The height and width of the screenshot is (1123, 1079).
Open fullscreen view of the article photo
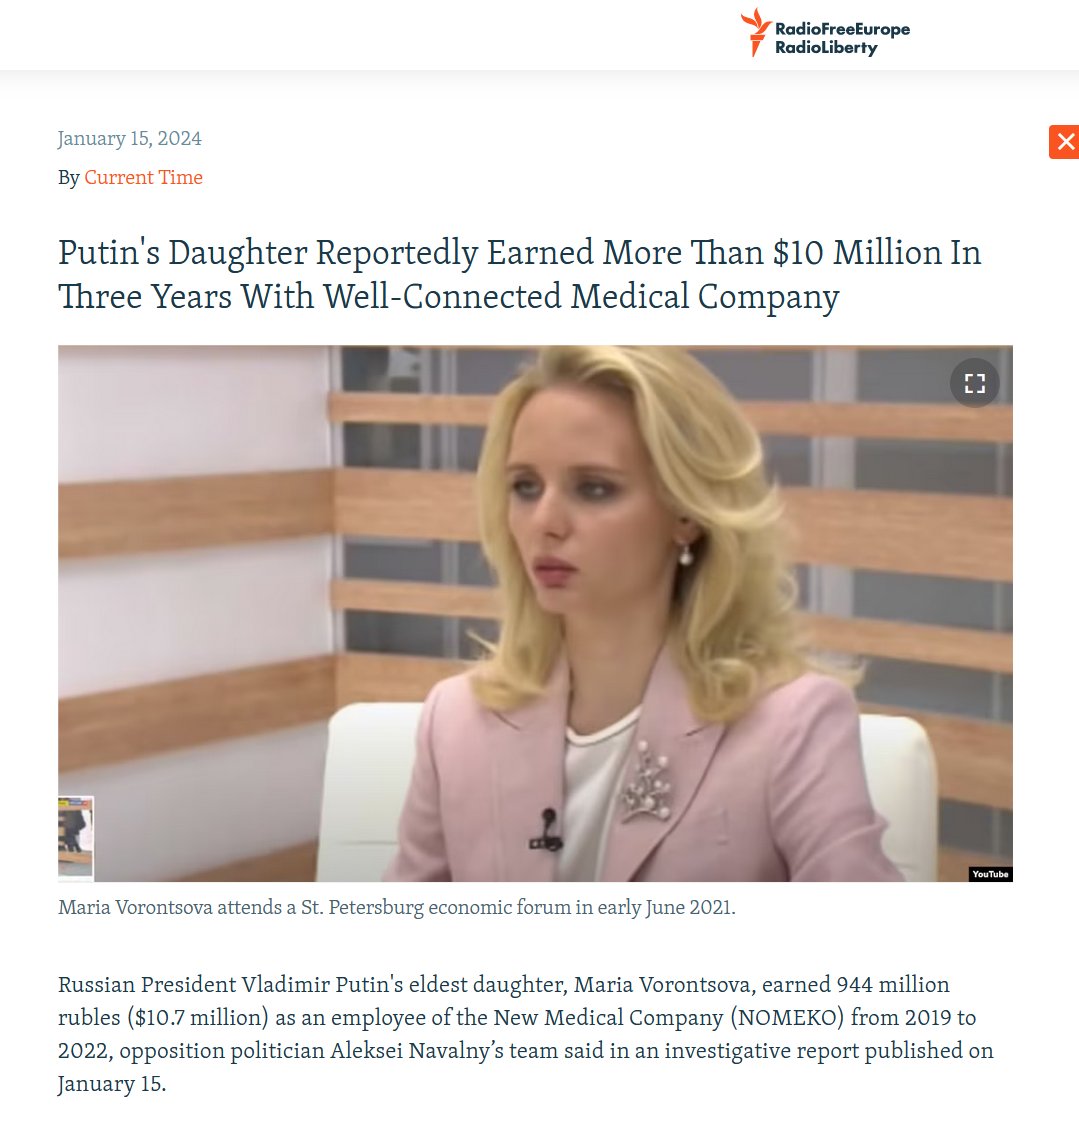point(974,383)
